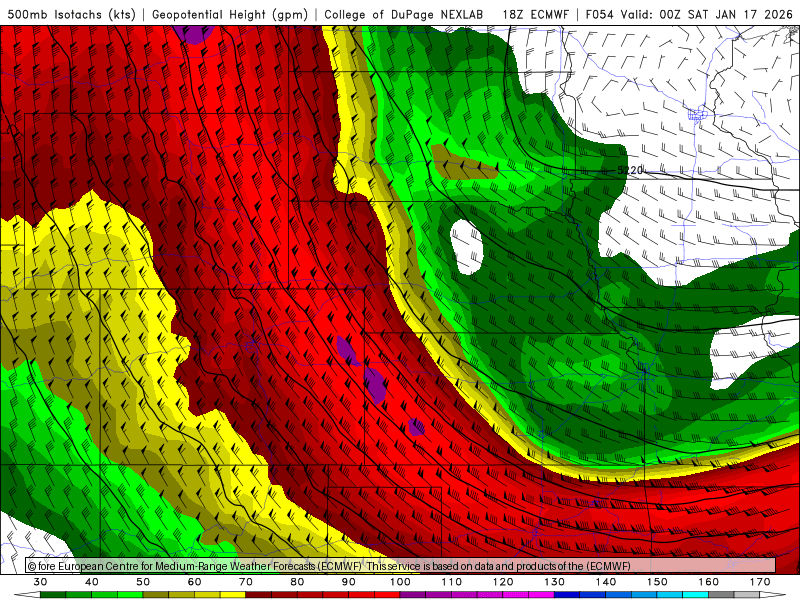The width and height of the screenshot is (800, 600).
Task: Click the "70" value on the color scale
Action: (246, 582)
